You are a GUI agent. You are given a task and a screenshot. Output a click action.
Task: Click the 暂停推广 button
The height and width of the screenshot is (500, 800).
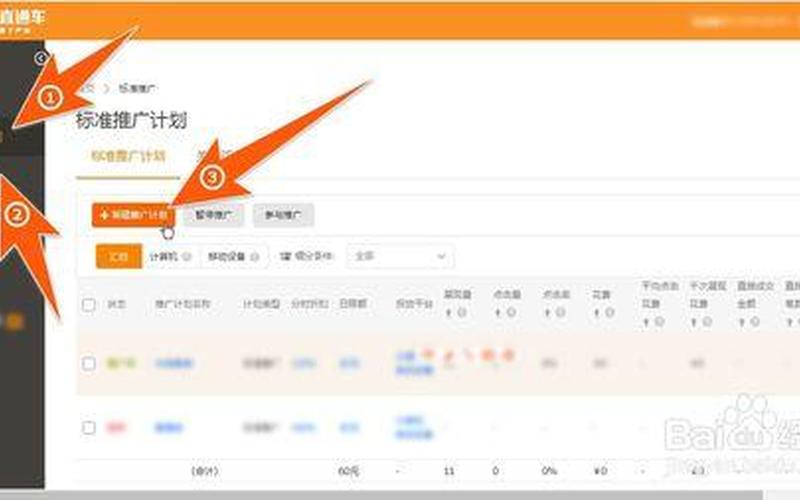(214, 215)
